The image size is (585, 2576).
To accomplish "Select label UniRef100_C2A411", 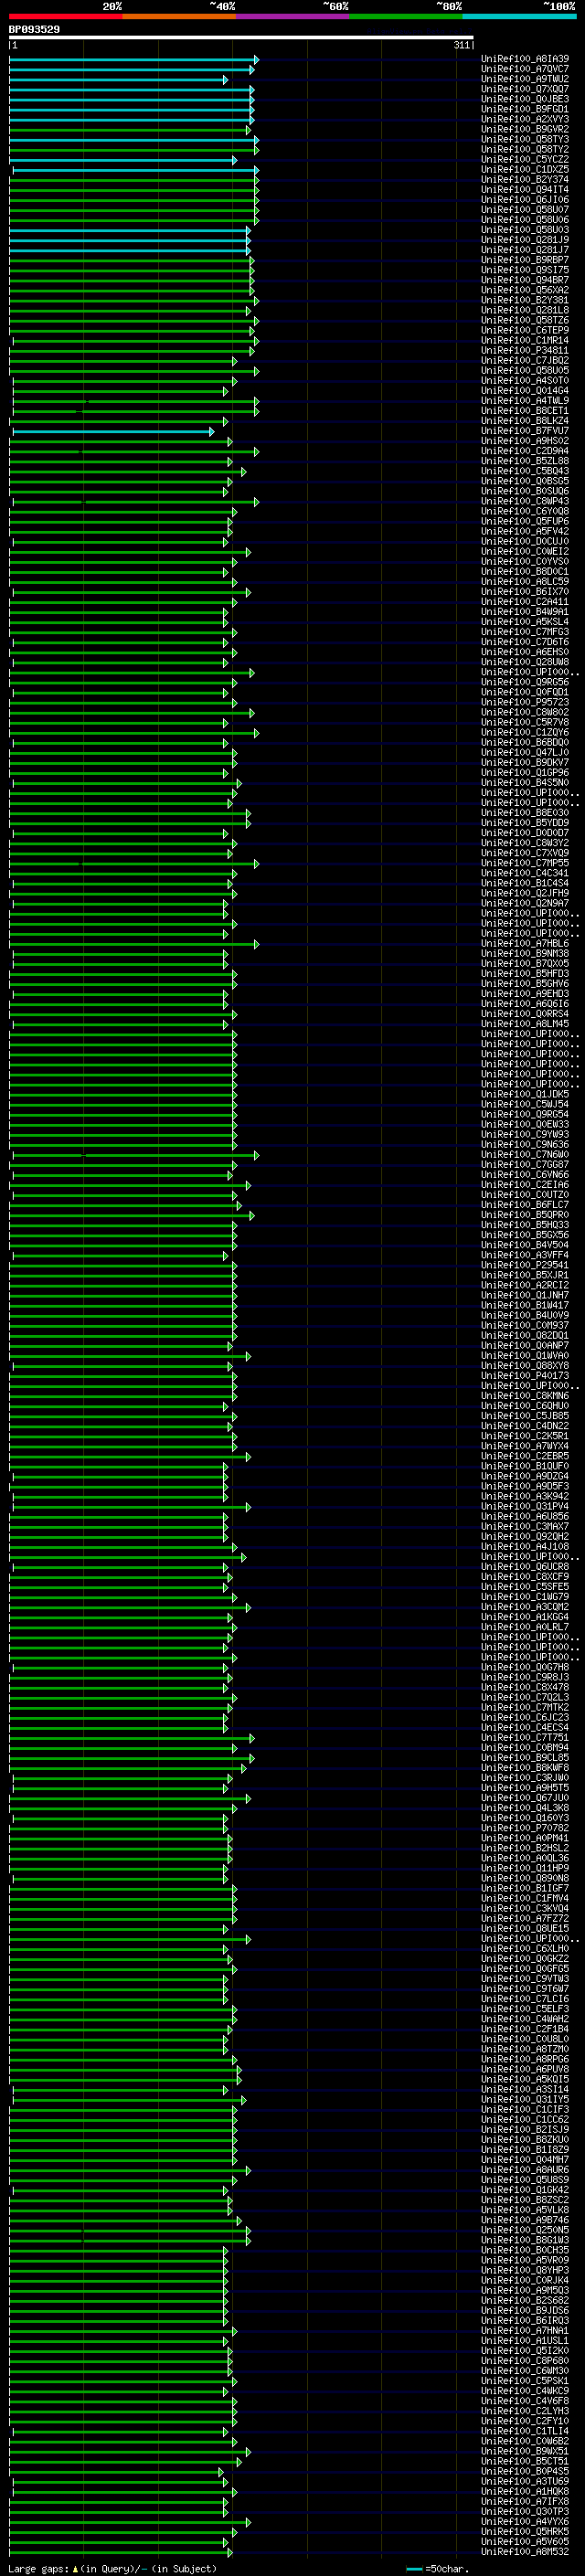I will click(x=525, y=602).
